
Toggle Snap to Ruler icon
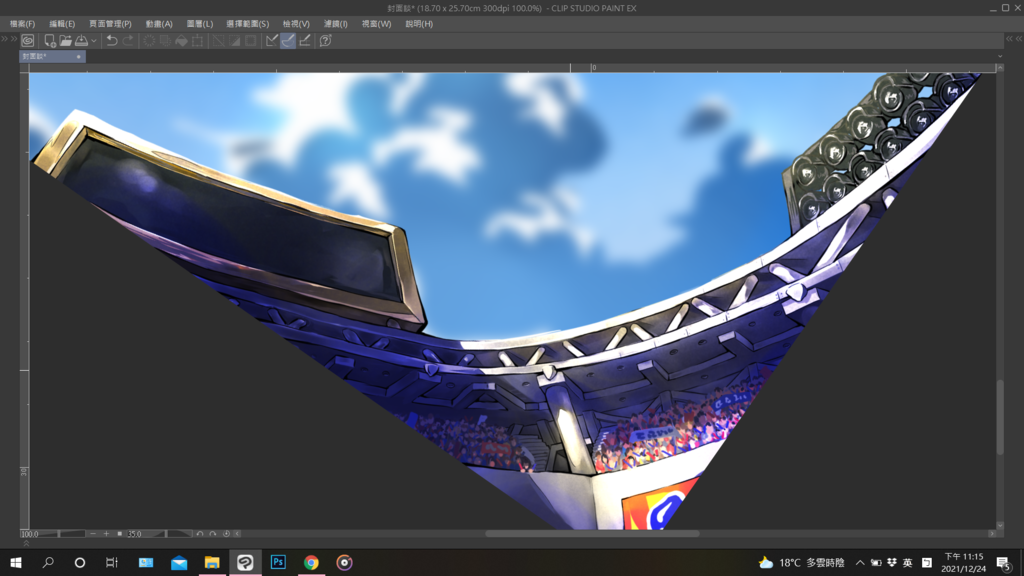(272, 40)
